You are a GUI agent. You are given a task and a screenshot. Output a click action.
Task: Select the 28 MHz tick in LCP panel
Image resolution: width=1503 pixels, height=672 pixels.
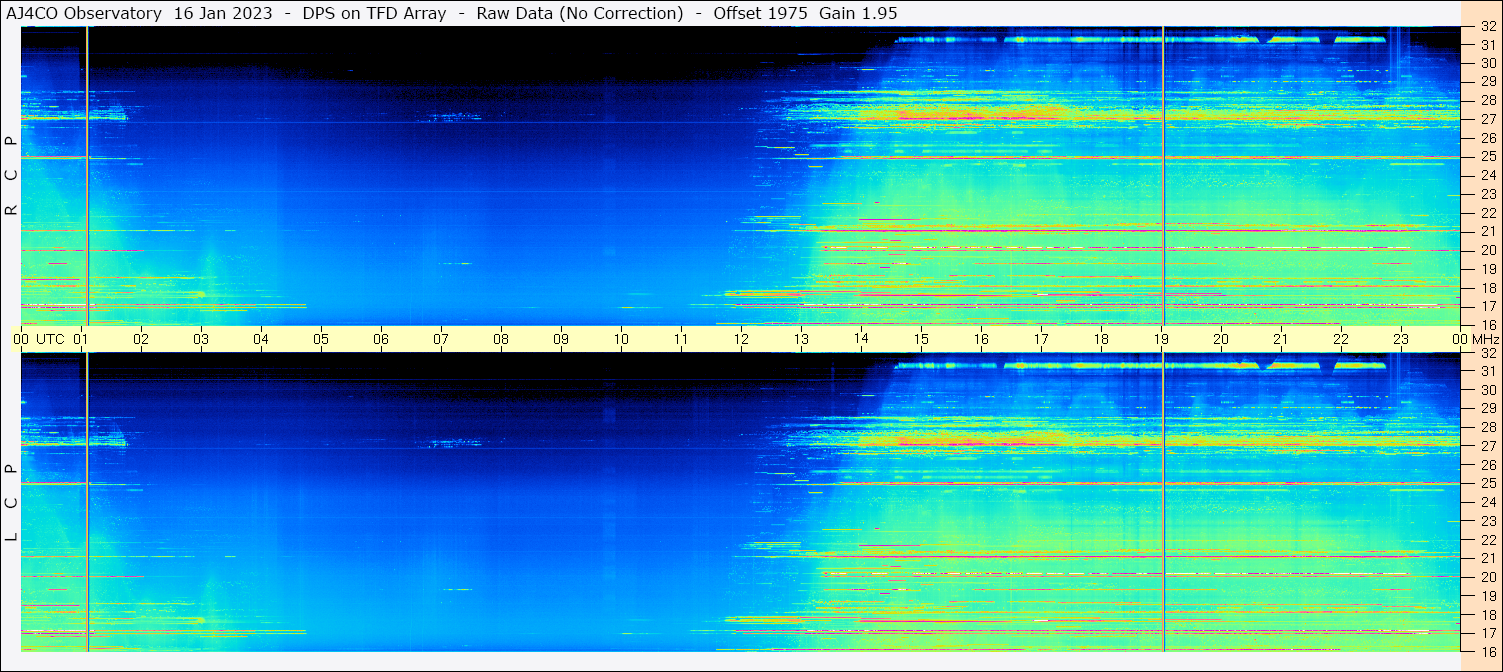point(1487,427)
